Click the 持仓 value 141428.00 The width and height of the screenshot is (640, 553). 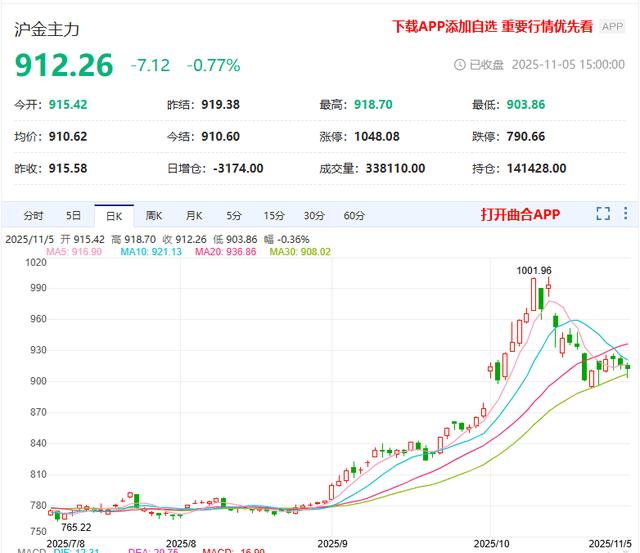click(x=536, y=169)
